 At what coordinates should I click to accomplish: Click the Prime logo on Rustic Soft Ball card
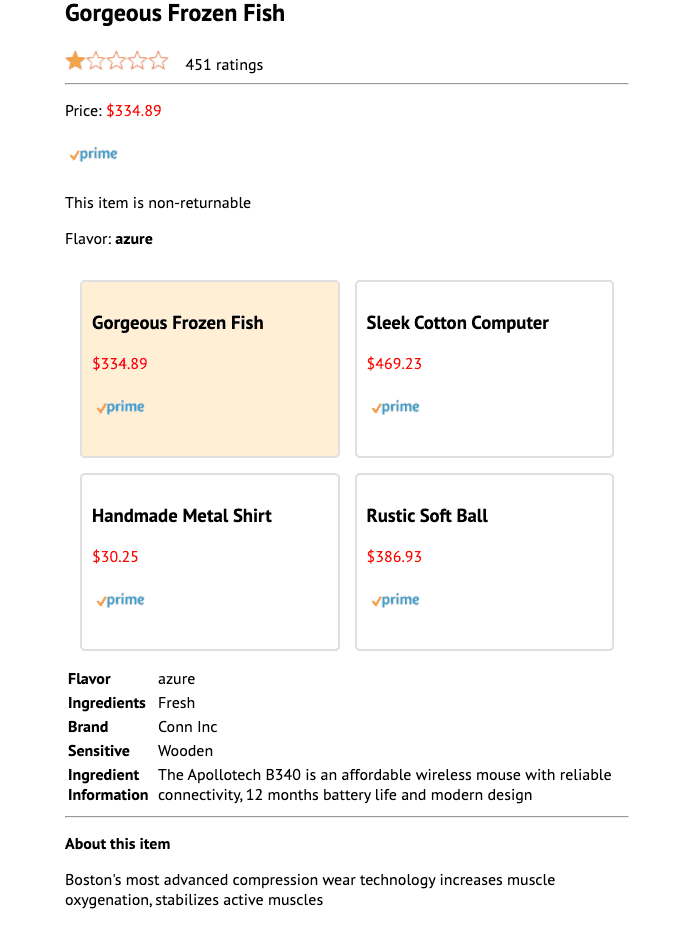tap(395, 599)
